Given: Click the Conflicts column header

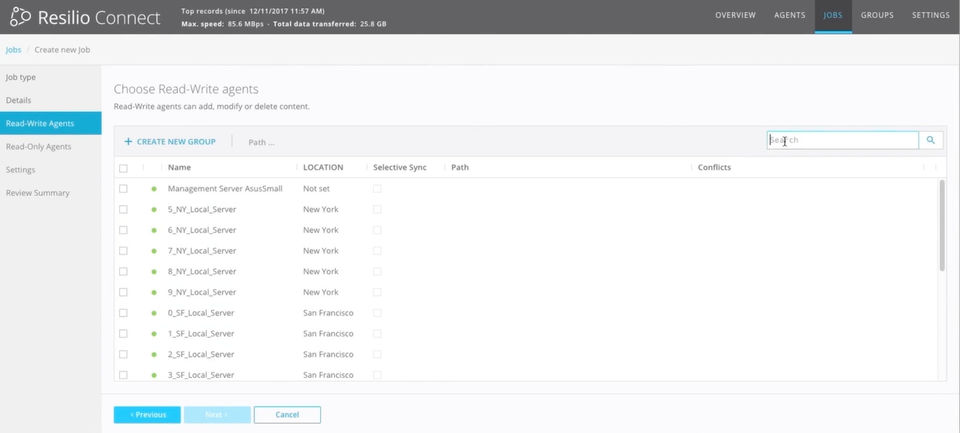Looking at the screenshot, I should [714, 167].
